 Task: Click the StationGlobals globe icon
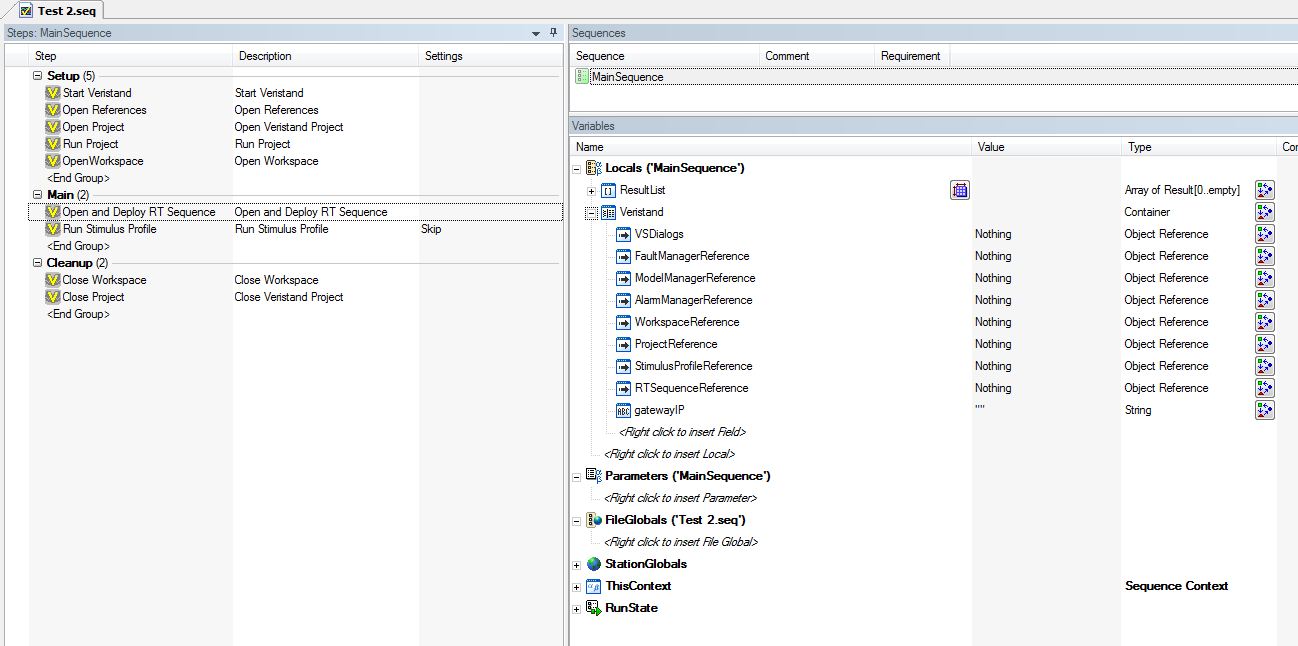tap(594, 564)
